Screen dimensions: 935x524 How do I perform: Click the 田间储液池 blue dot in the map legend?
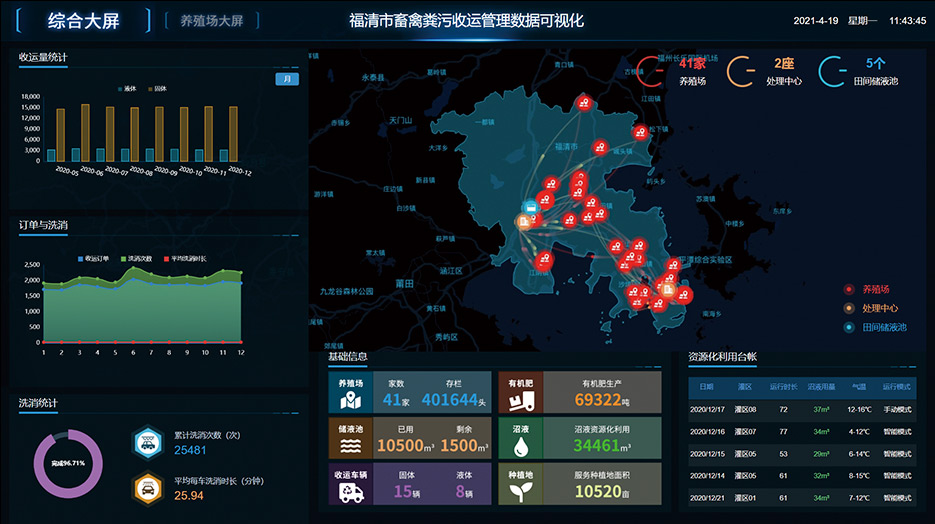849,327
